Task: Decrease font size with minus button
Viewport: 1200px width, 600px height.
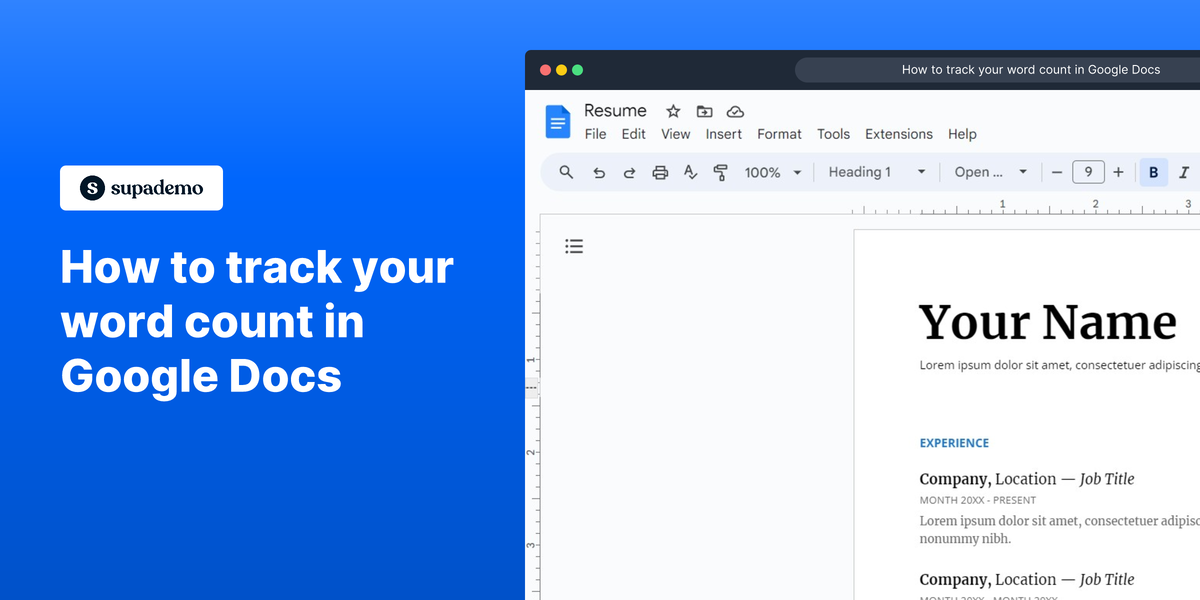Action: pos(1057,172)
